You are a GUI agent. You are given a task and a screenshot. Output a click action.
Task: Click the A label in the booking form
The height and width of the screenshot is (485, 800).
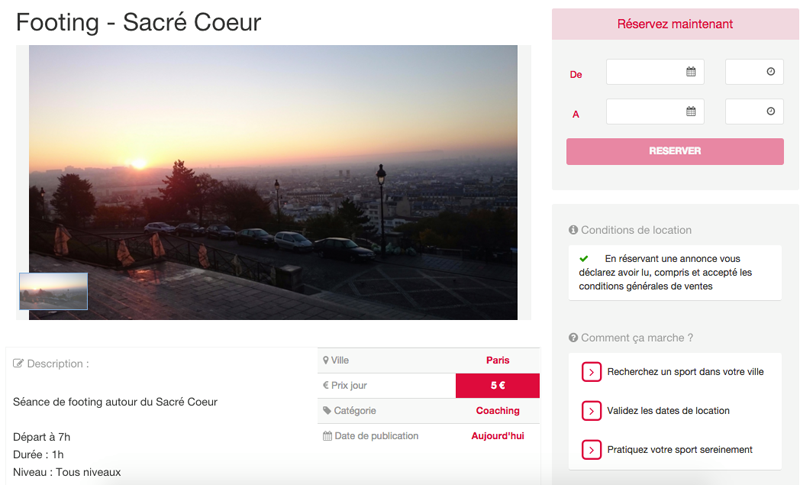[x=576, y=114]
